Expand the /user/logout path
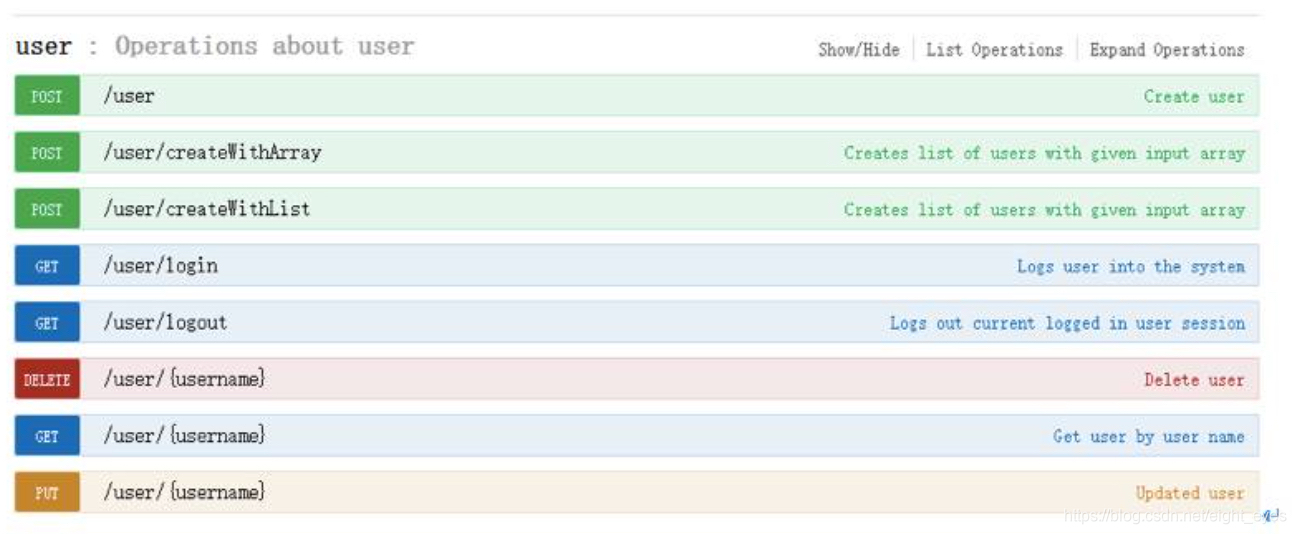Screen dimensions: 1296x534 tap(165, 323)
